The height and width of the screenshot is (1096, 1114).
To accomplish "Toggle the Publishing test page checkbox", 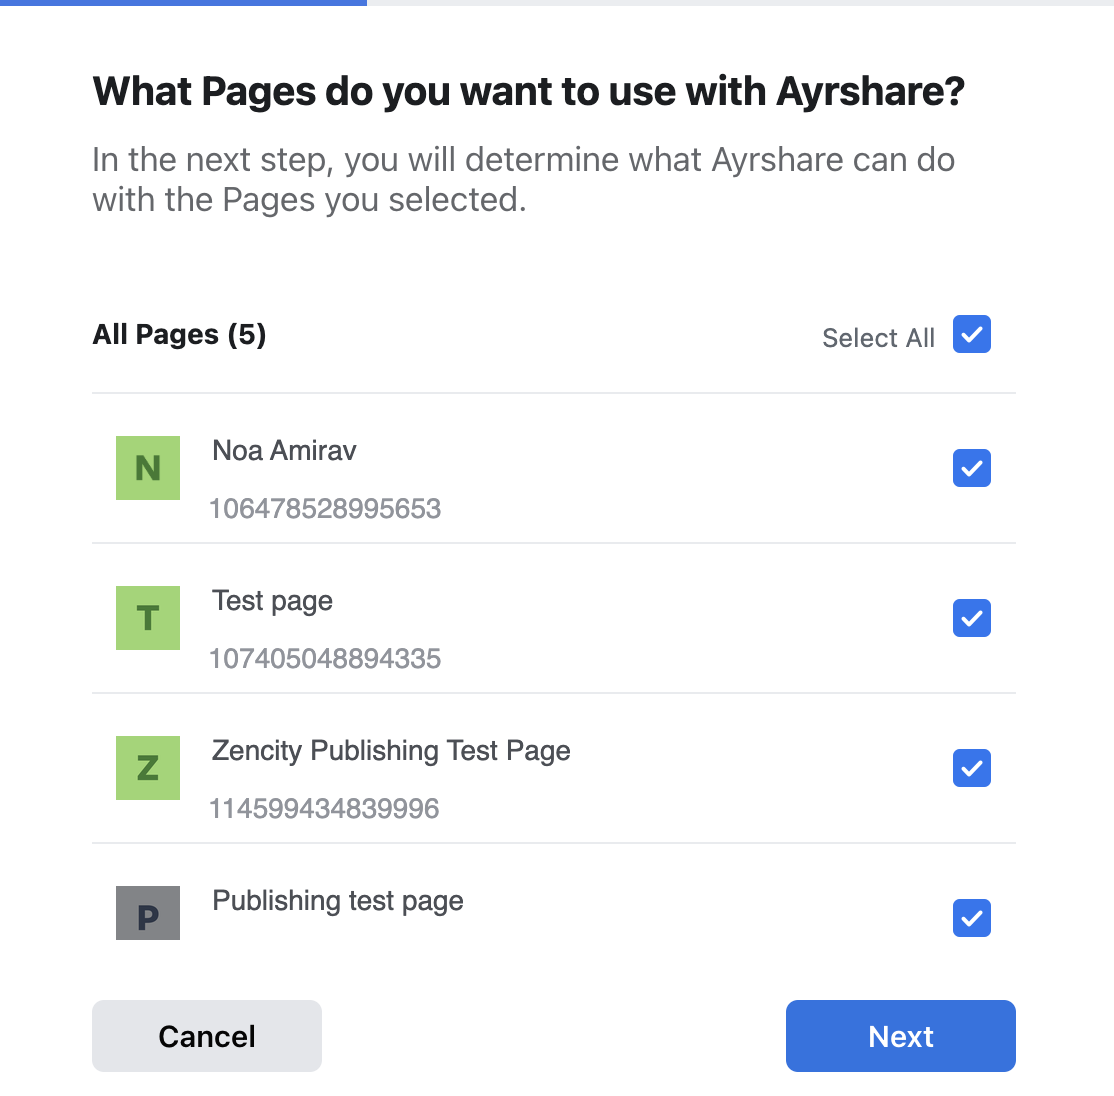I will [971, 918].
